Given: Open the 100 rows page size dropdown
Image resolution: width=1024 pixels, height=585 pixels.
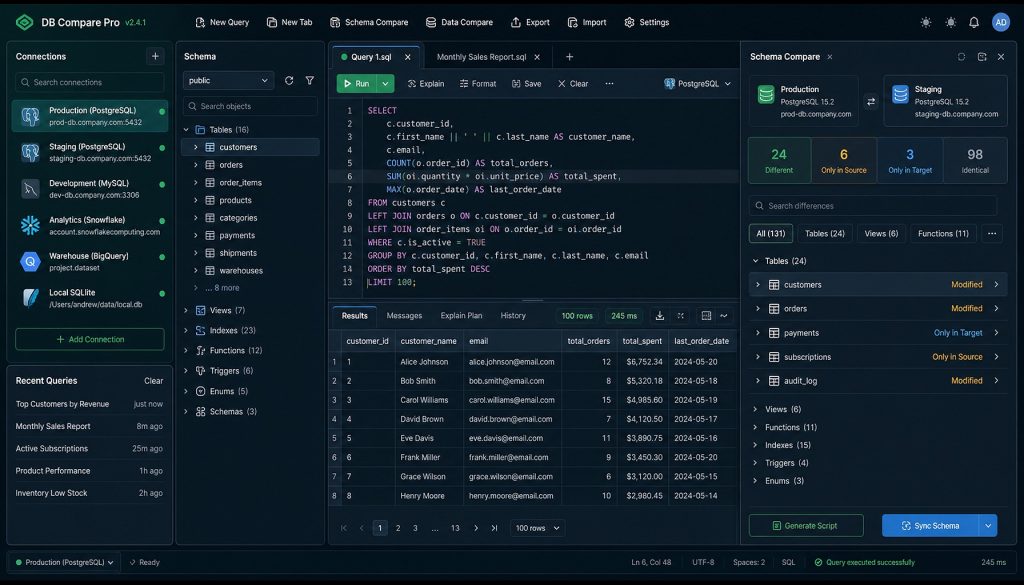Looking at the screenshot, I should [537, 528].
